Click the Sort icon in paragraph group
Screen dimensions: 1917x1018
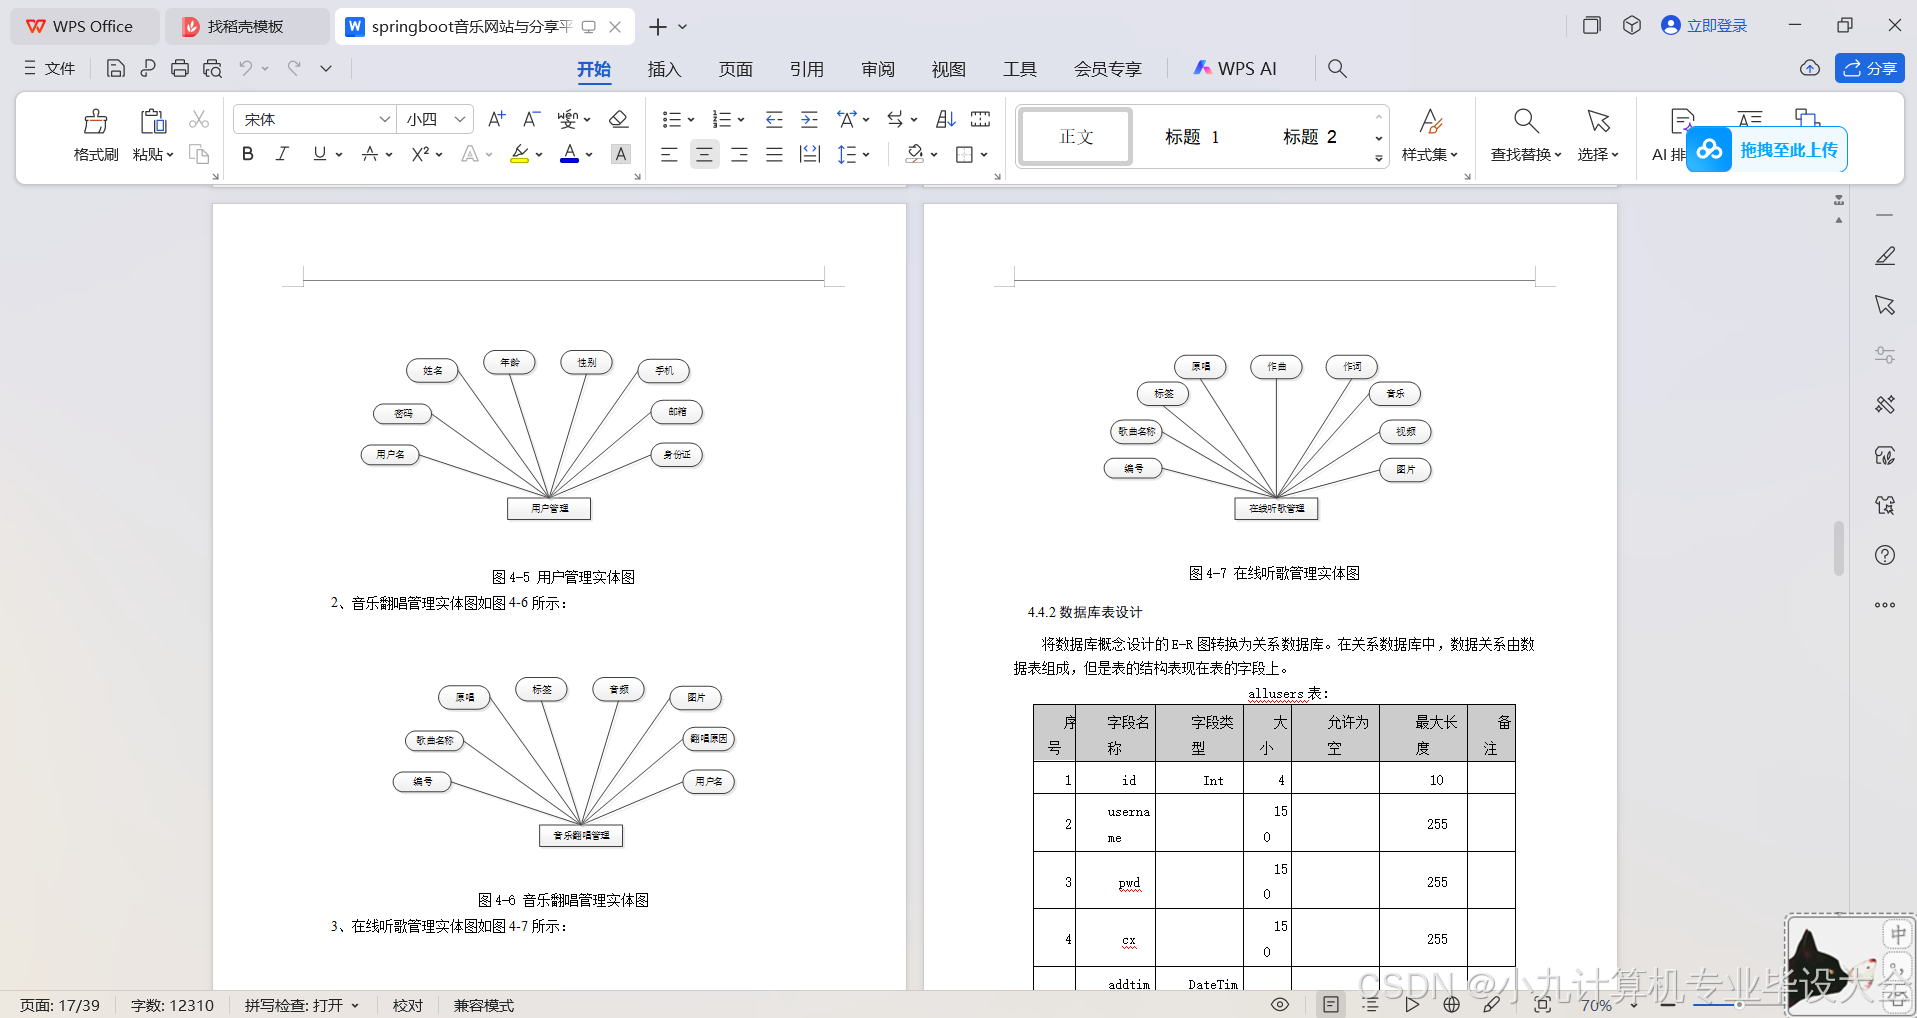tap(945, 119)
